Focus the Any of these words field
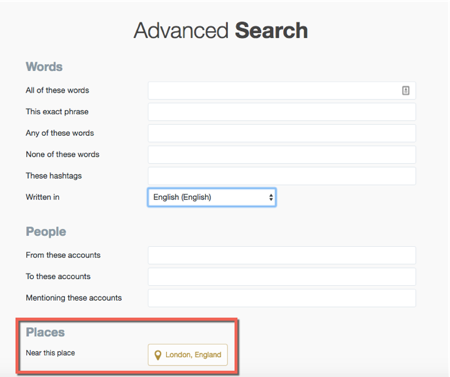The height and width of the screenshot is (377, 450). pyautogui.click(x=282, y=133)
